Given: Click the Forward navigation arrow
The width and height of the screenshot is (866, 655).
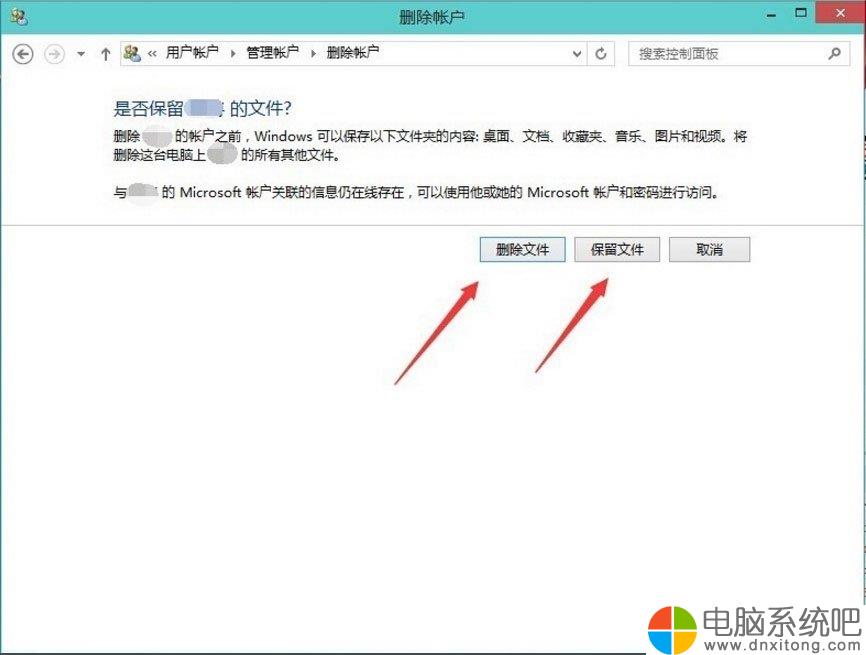Looking at the screenshot, I should (x=54, y=54).
